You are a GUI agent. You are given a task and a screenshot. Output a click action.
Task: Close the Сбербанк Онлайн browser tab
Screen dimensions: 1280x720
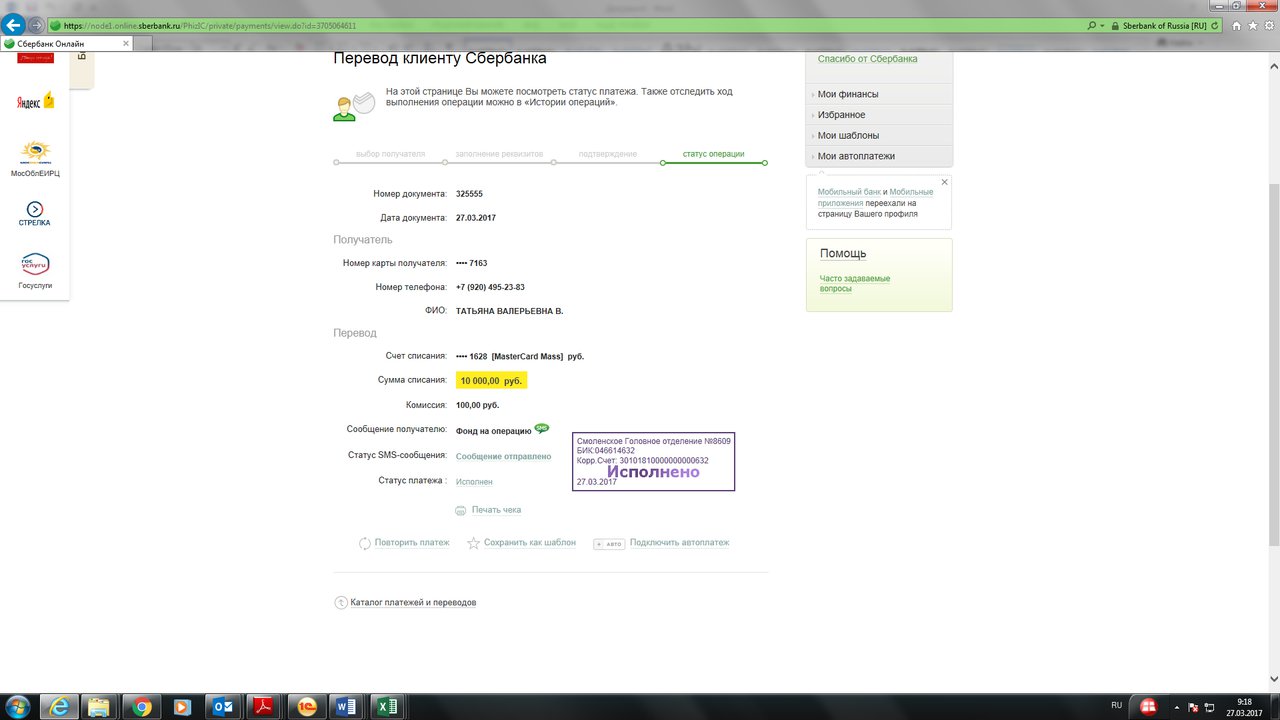pyautogui.click(x=126, y=44)
